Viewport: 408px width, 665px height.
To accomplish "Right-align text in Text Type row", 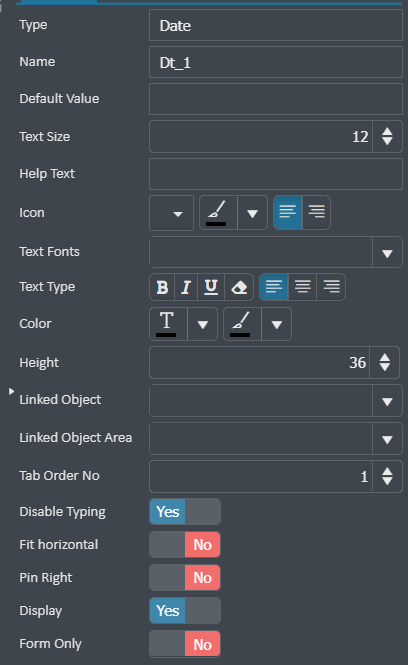I will coord(331,287).
